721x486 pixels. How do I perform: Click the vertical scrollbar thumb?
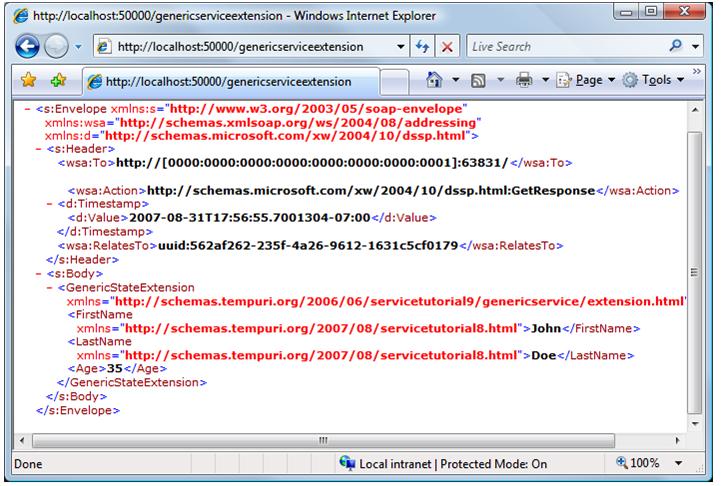point(695,272)
